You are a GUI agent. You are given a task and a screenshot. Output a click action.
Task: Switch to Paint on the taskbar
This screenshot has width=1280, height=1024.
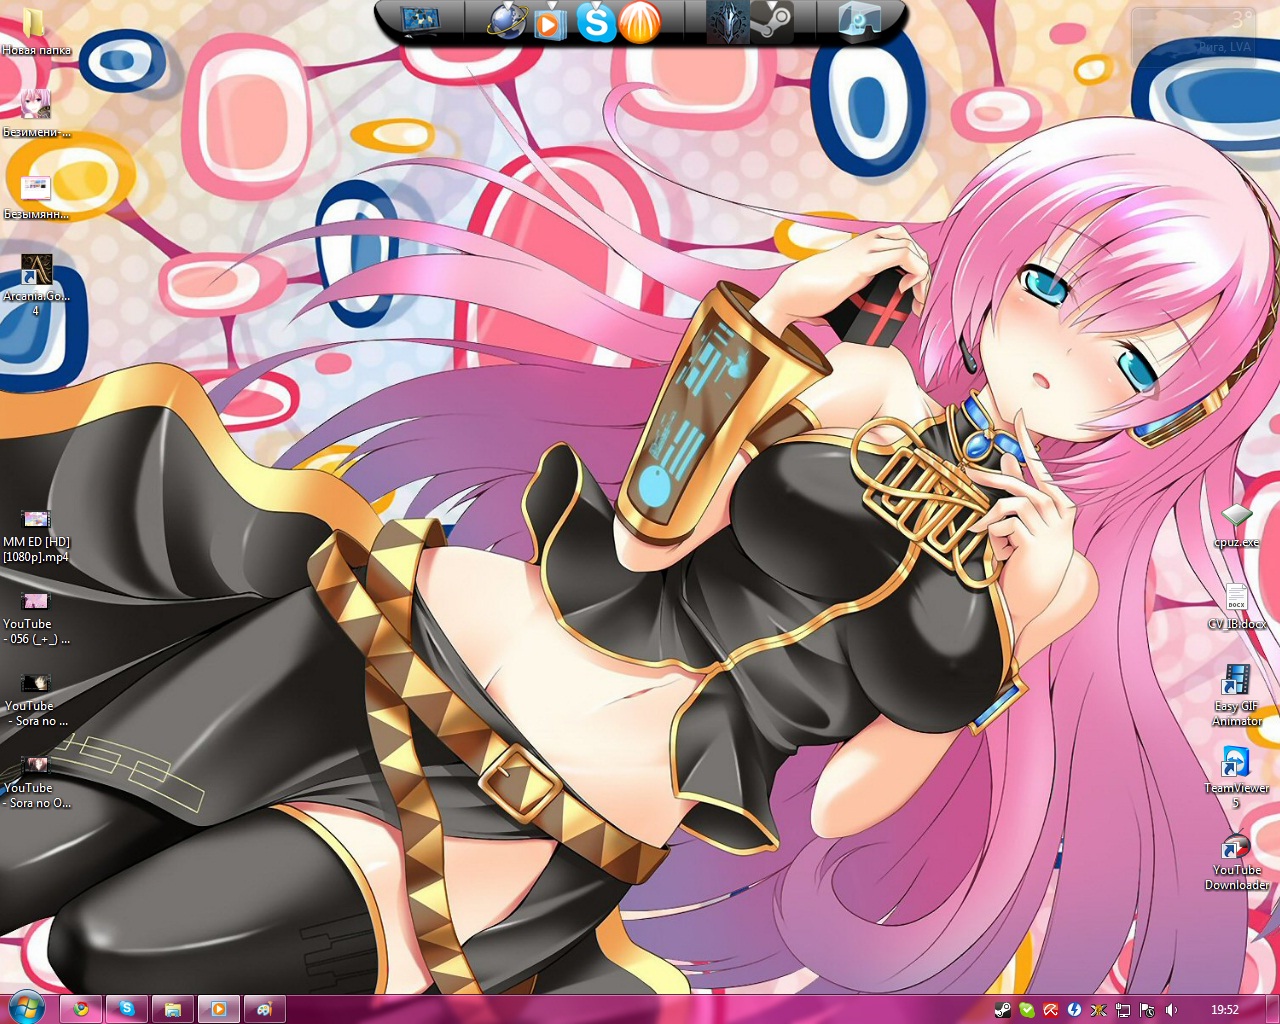coord(264,1009)
